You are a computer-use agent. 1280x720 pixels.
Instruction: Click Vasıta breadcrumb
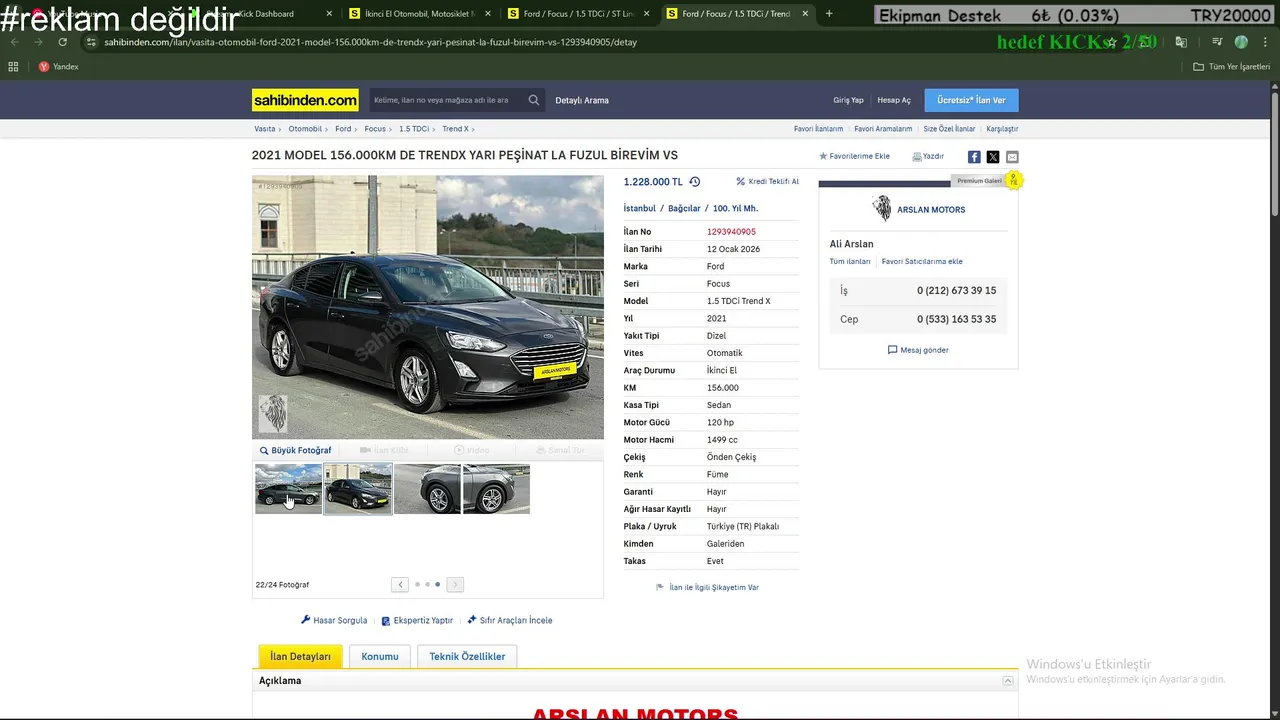click(x=264, y=129)
